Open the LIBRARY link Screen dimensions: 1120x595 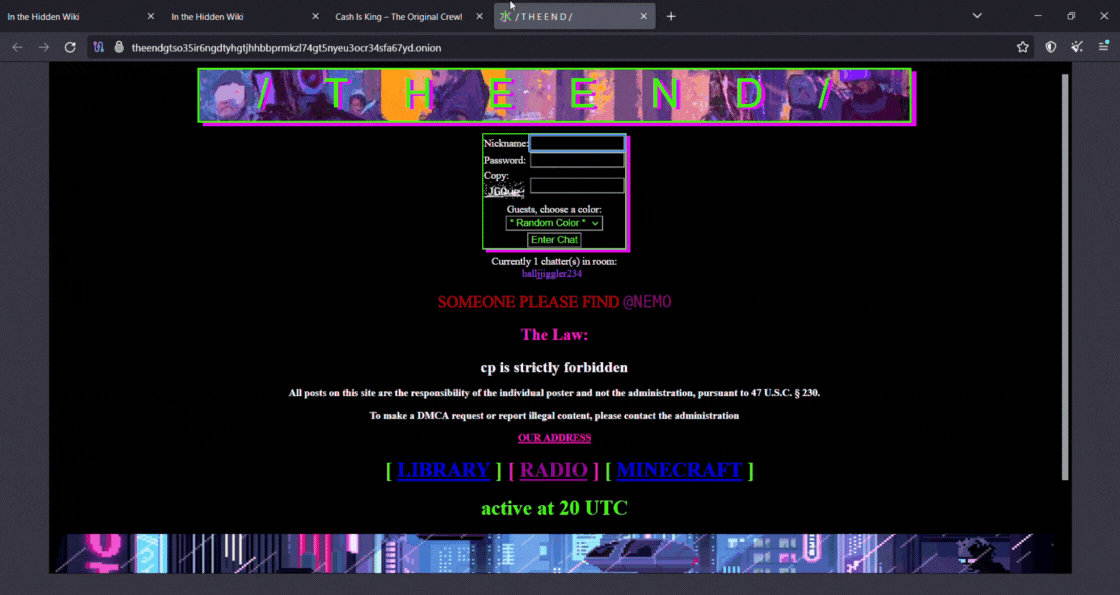pos(444,470)
